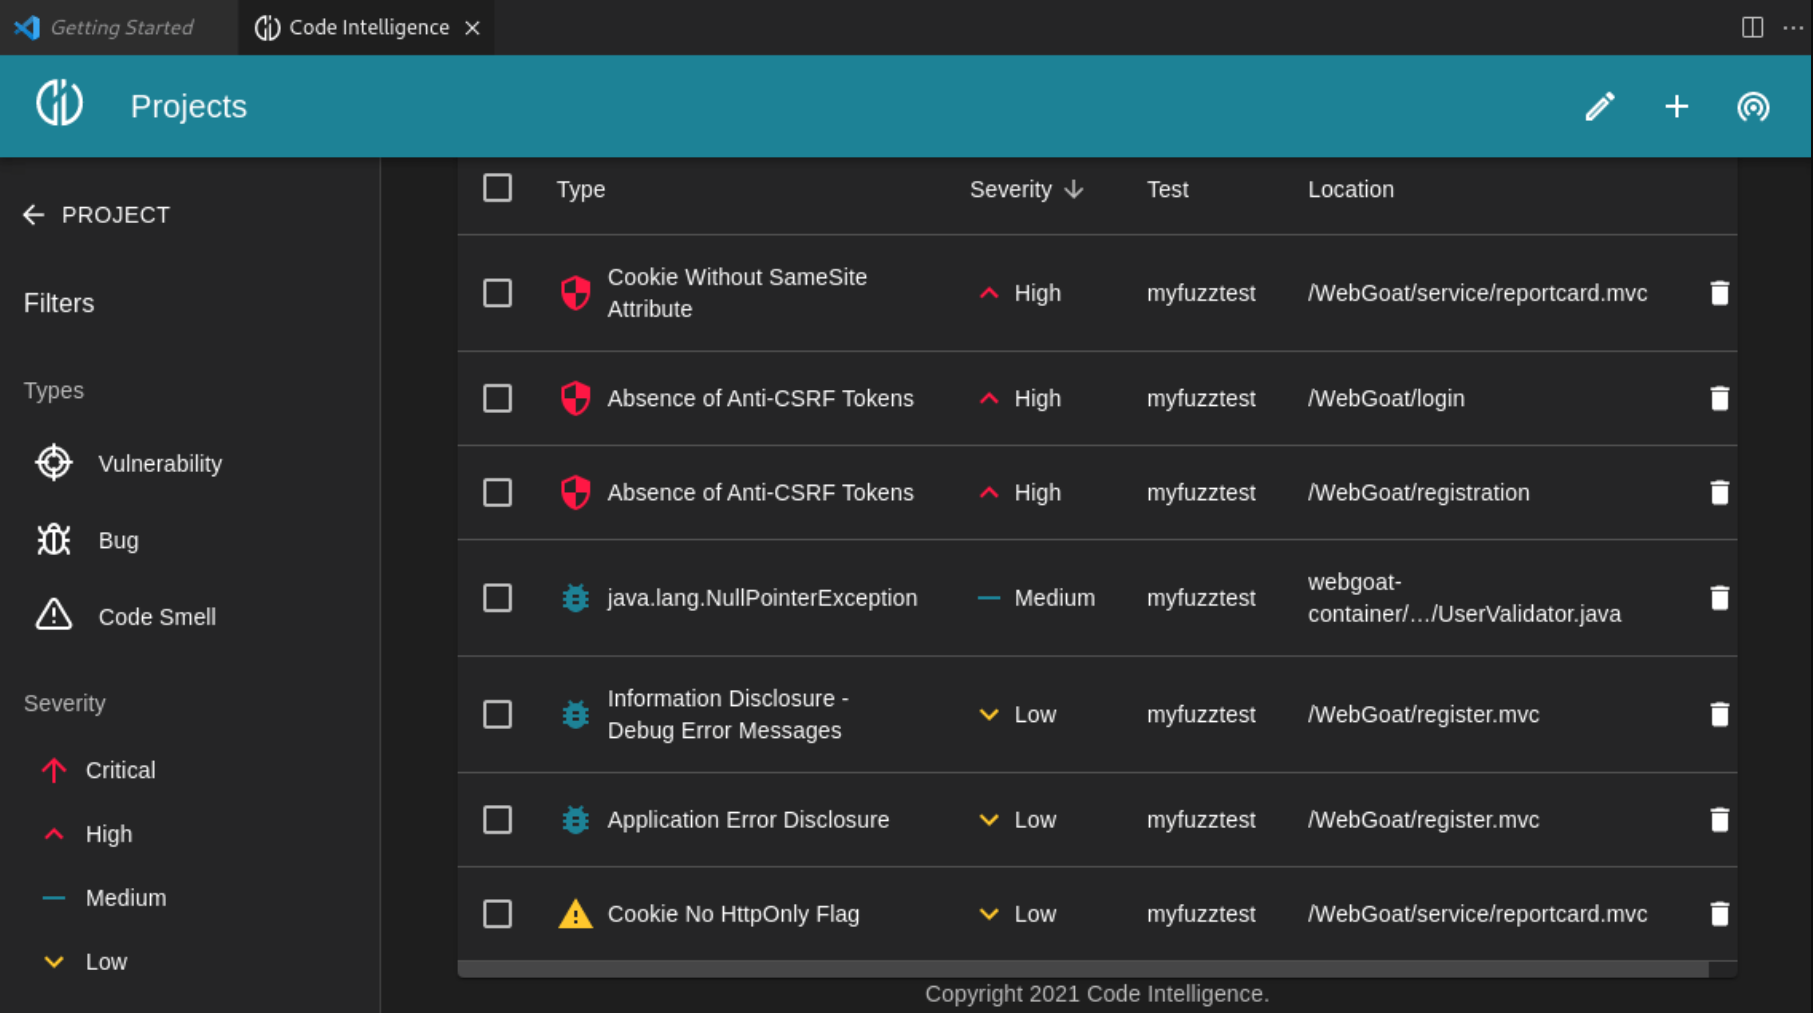Click shield icon of /WebGoat/login row
This screenshot has width=1813, height=1013.
click(575, 398)
